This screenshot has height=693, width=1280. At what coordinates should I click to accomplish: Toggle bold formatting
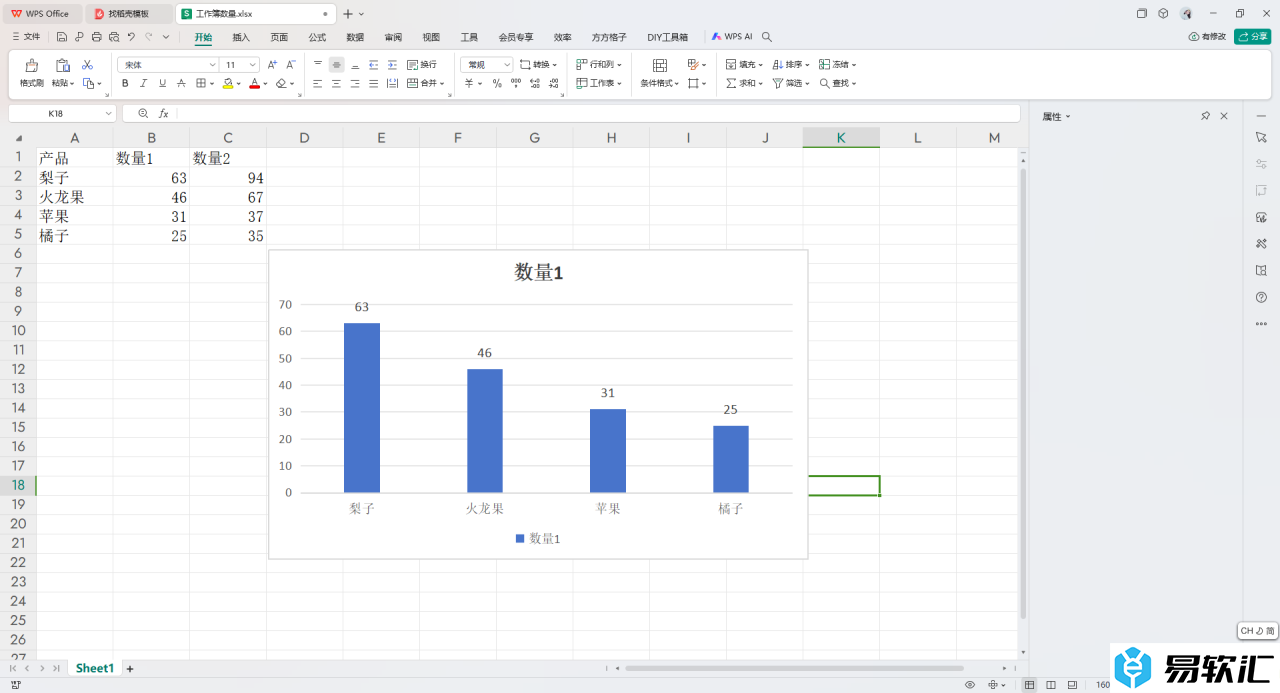click(x=125, y=84)
